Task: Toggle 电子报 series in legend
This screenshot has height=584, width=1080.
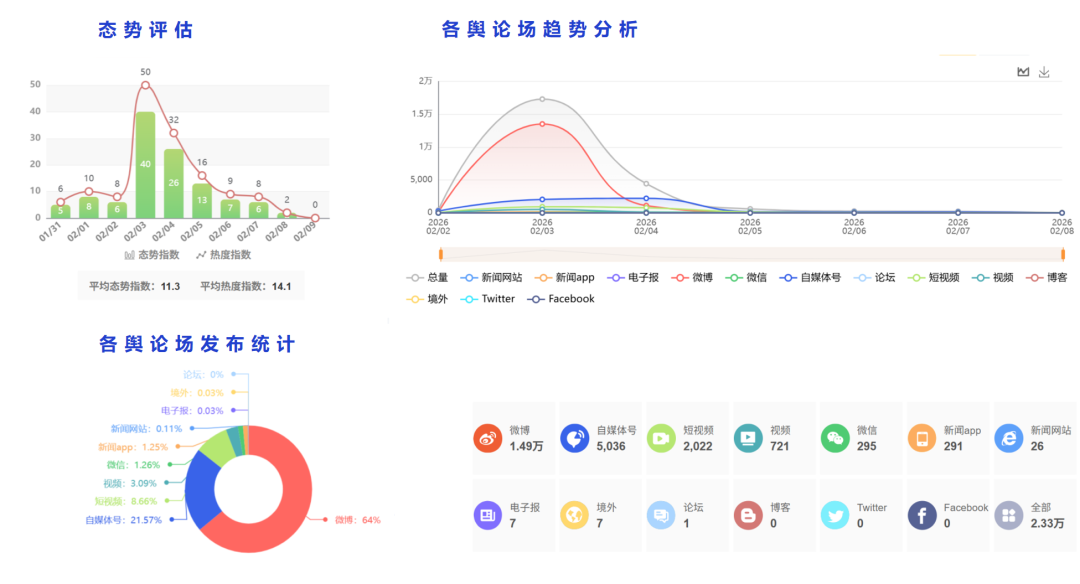Action: [633, 278]
